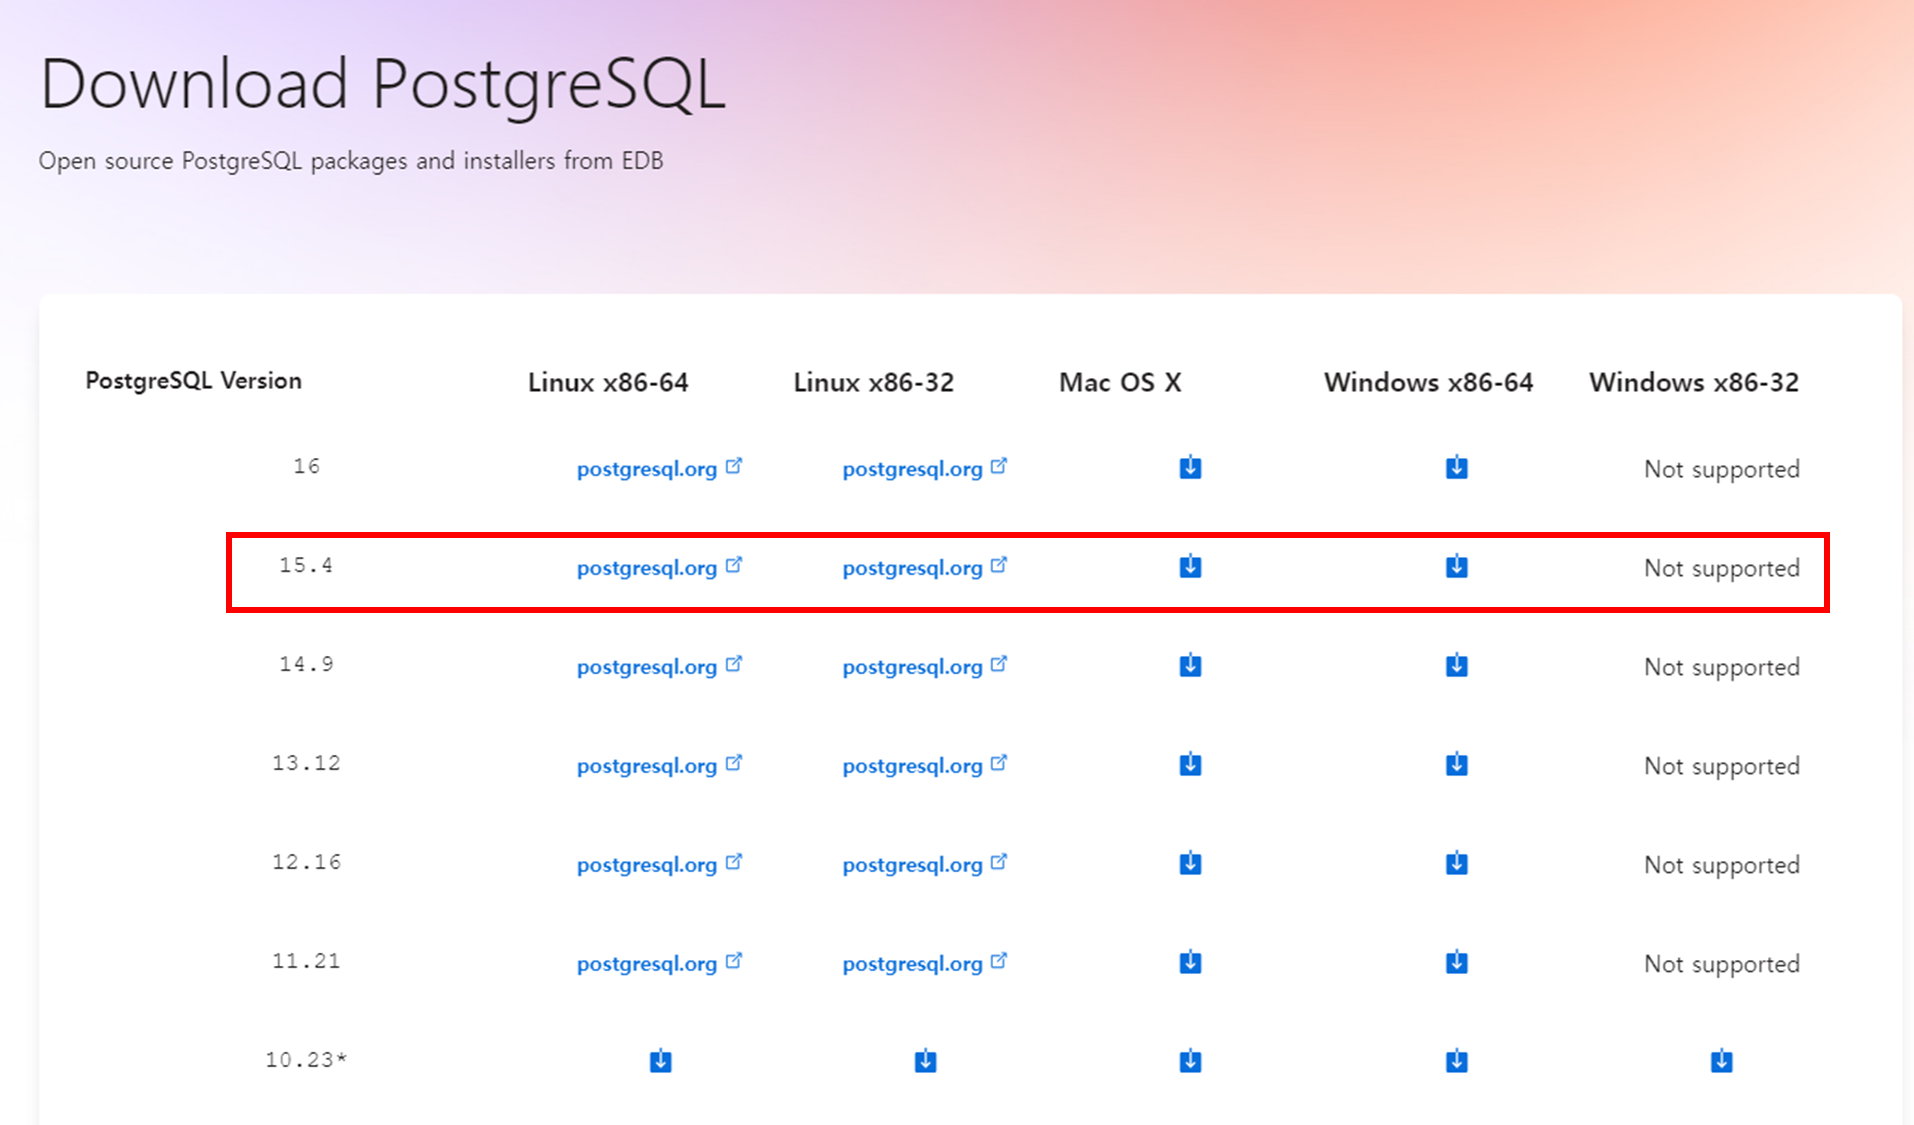Click Not supported in the 11.21 row

point(1721,964)
